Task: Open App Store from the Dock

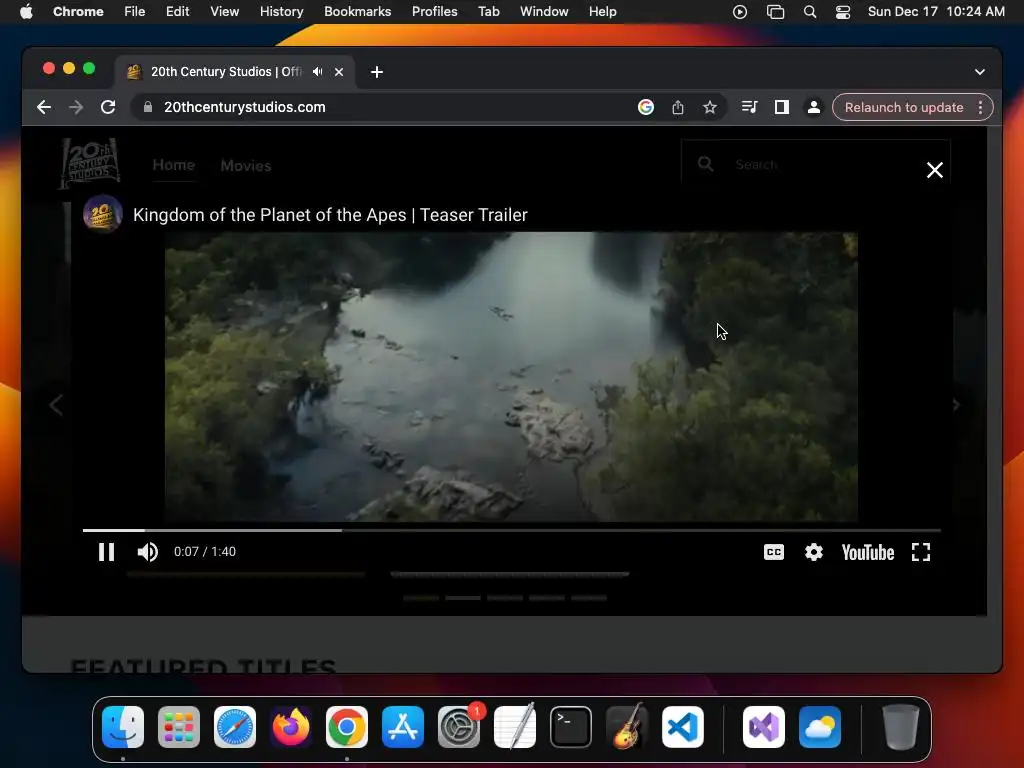Action: (x=403, y=727)
